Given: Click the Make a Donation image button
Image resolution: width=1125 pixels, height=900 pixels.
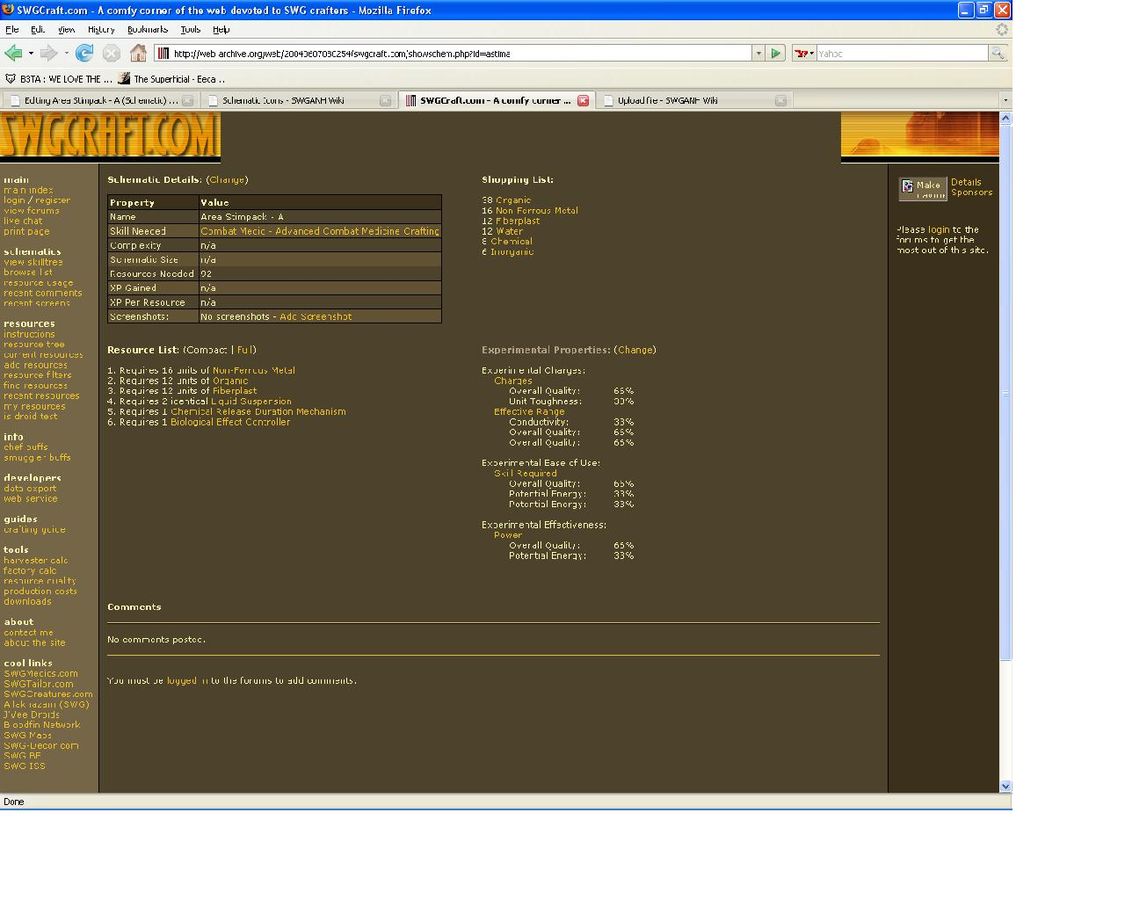Looking at the screenshot, I should 922,189.
